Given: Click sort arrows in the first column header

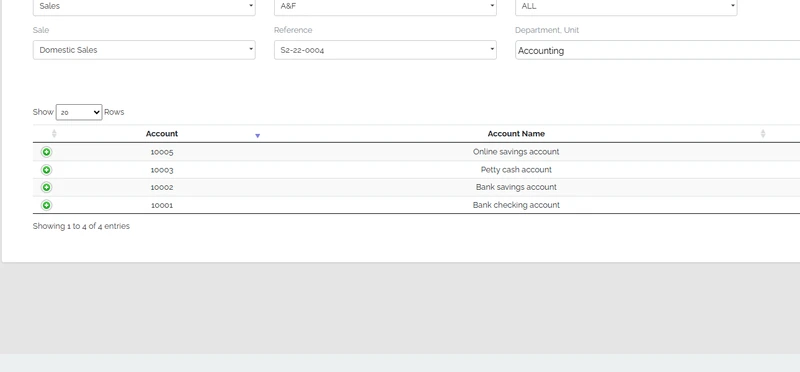Looking at the screenshot, I should (x=54, y=134).
